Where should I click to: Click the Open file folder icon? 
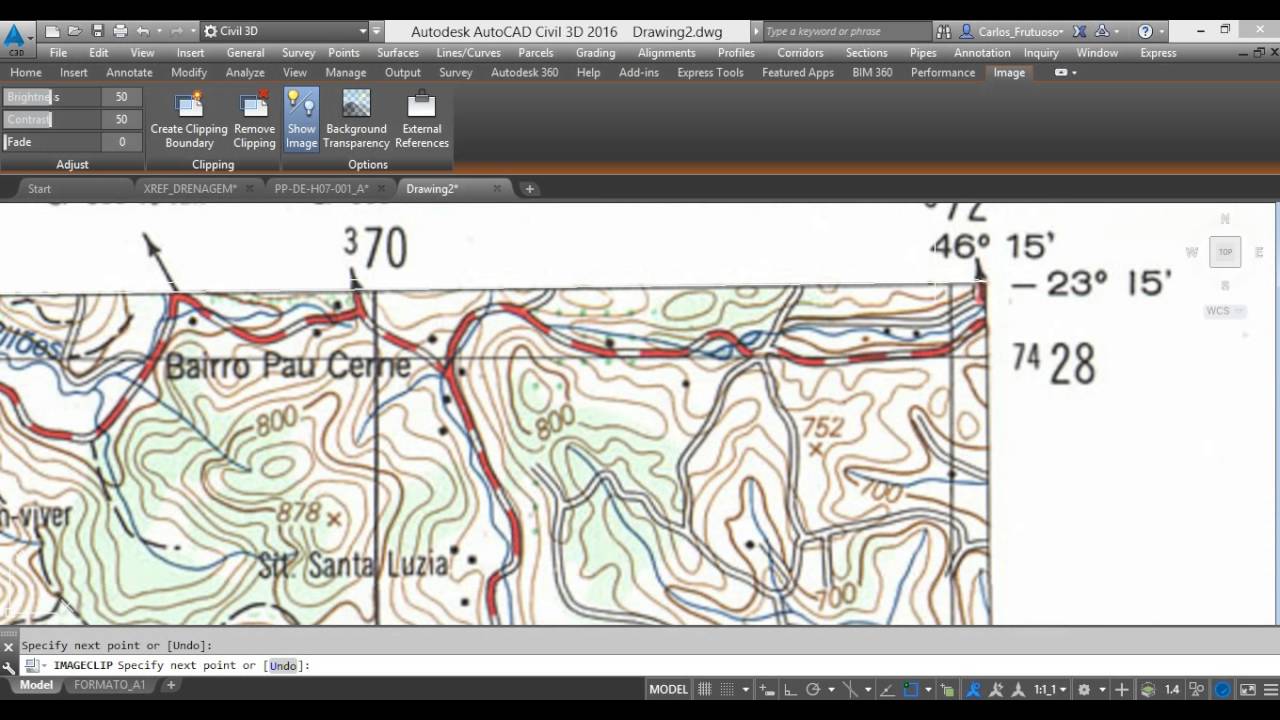[x=75, y=31]
